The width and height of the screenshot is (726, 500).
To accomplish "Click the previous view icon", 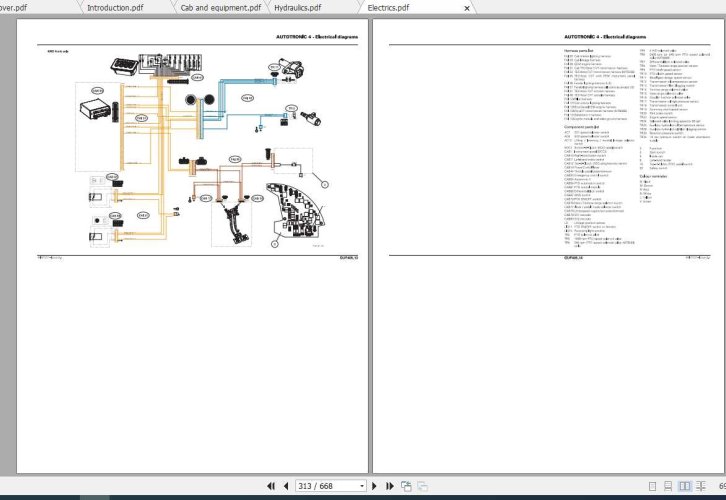I will tap(406, 486).
